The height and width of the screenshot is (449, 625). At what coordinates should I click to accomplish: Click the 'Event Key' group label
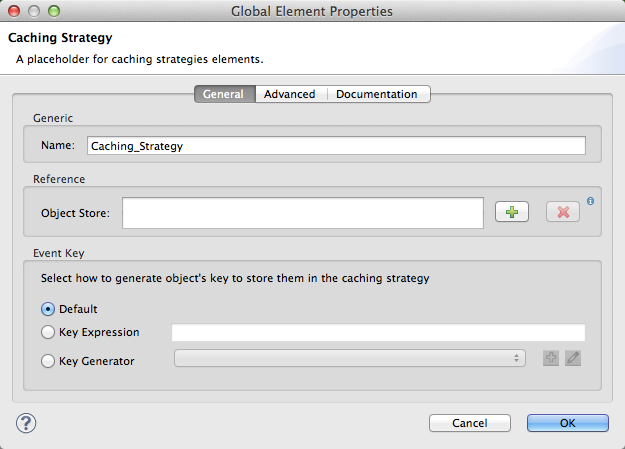[59, 254]
